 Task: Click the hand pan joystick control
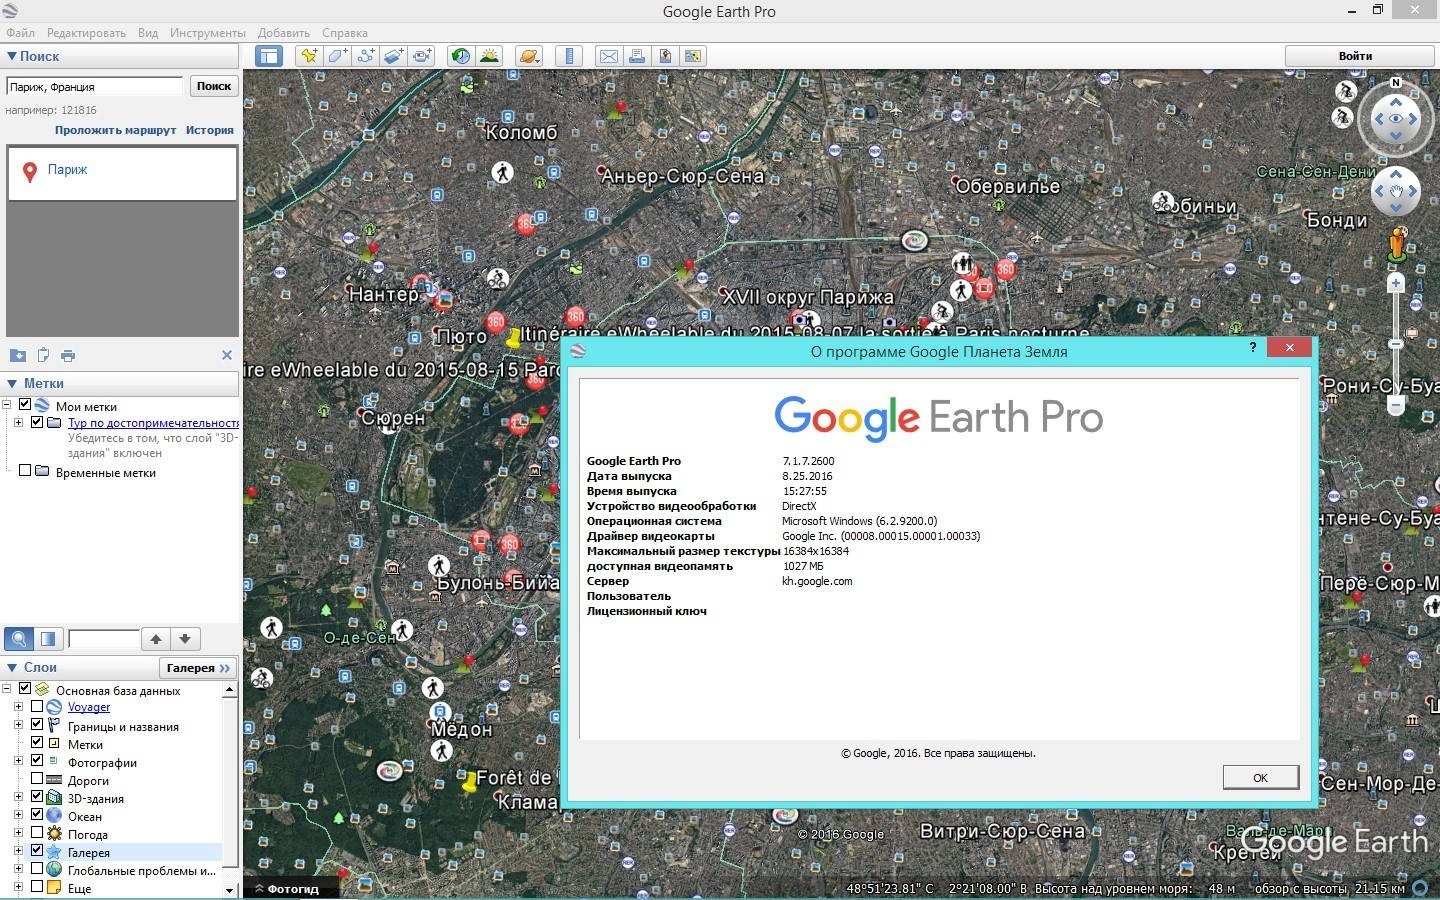1396,190
